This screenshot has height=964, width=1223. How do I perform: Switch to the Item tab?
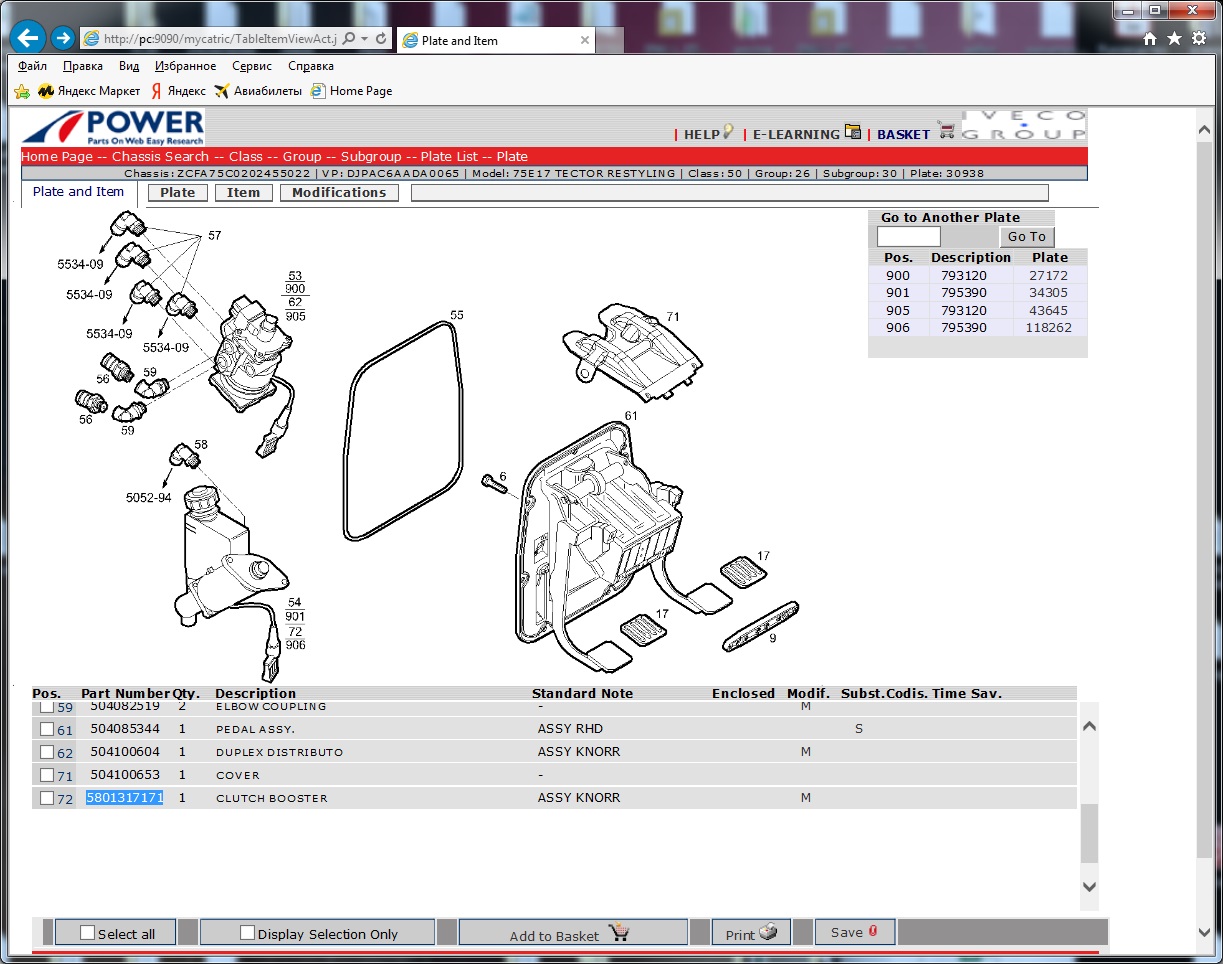243,193
